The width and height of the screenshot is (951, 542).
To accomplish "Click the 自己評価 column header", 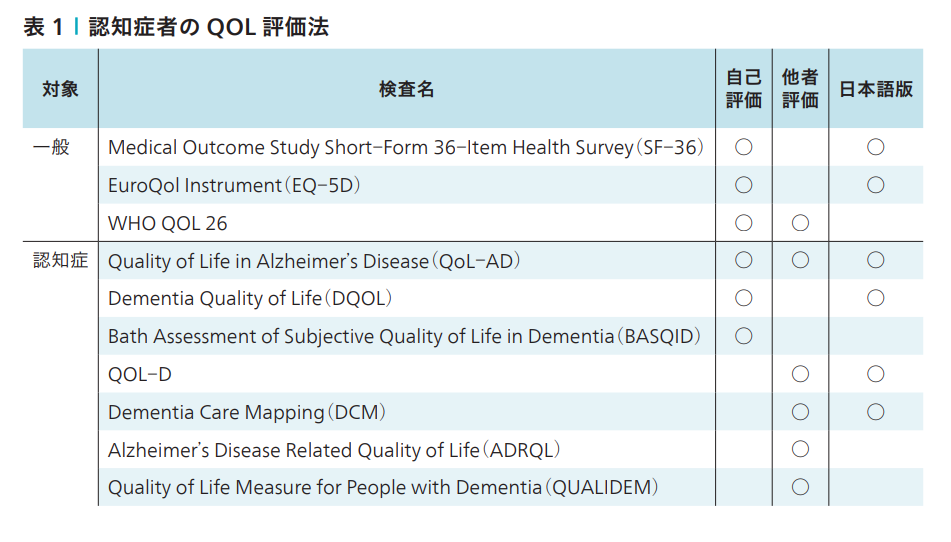I will pos(743,89).
